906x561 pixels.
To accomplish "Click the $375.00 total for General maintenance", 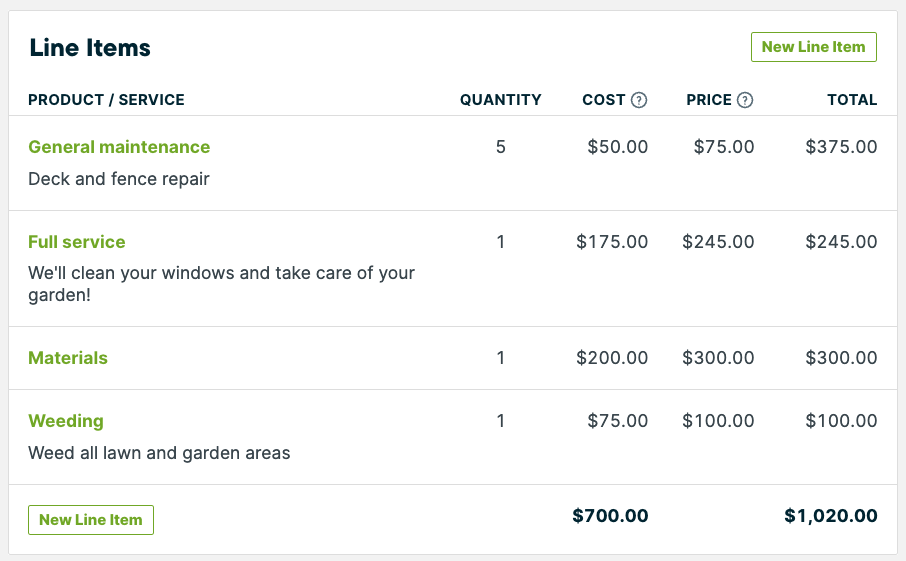I will point(841,147).
